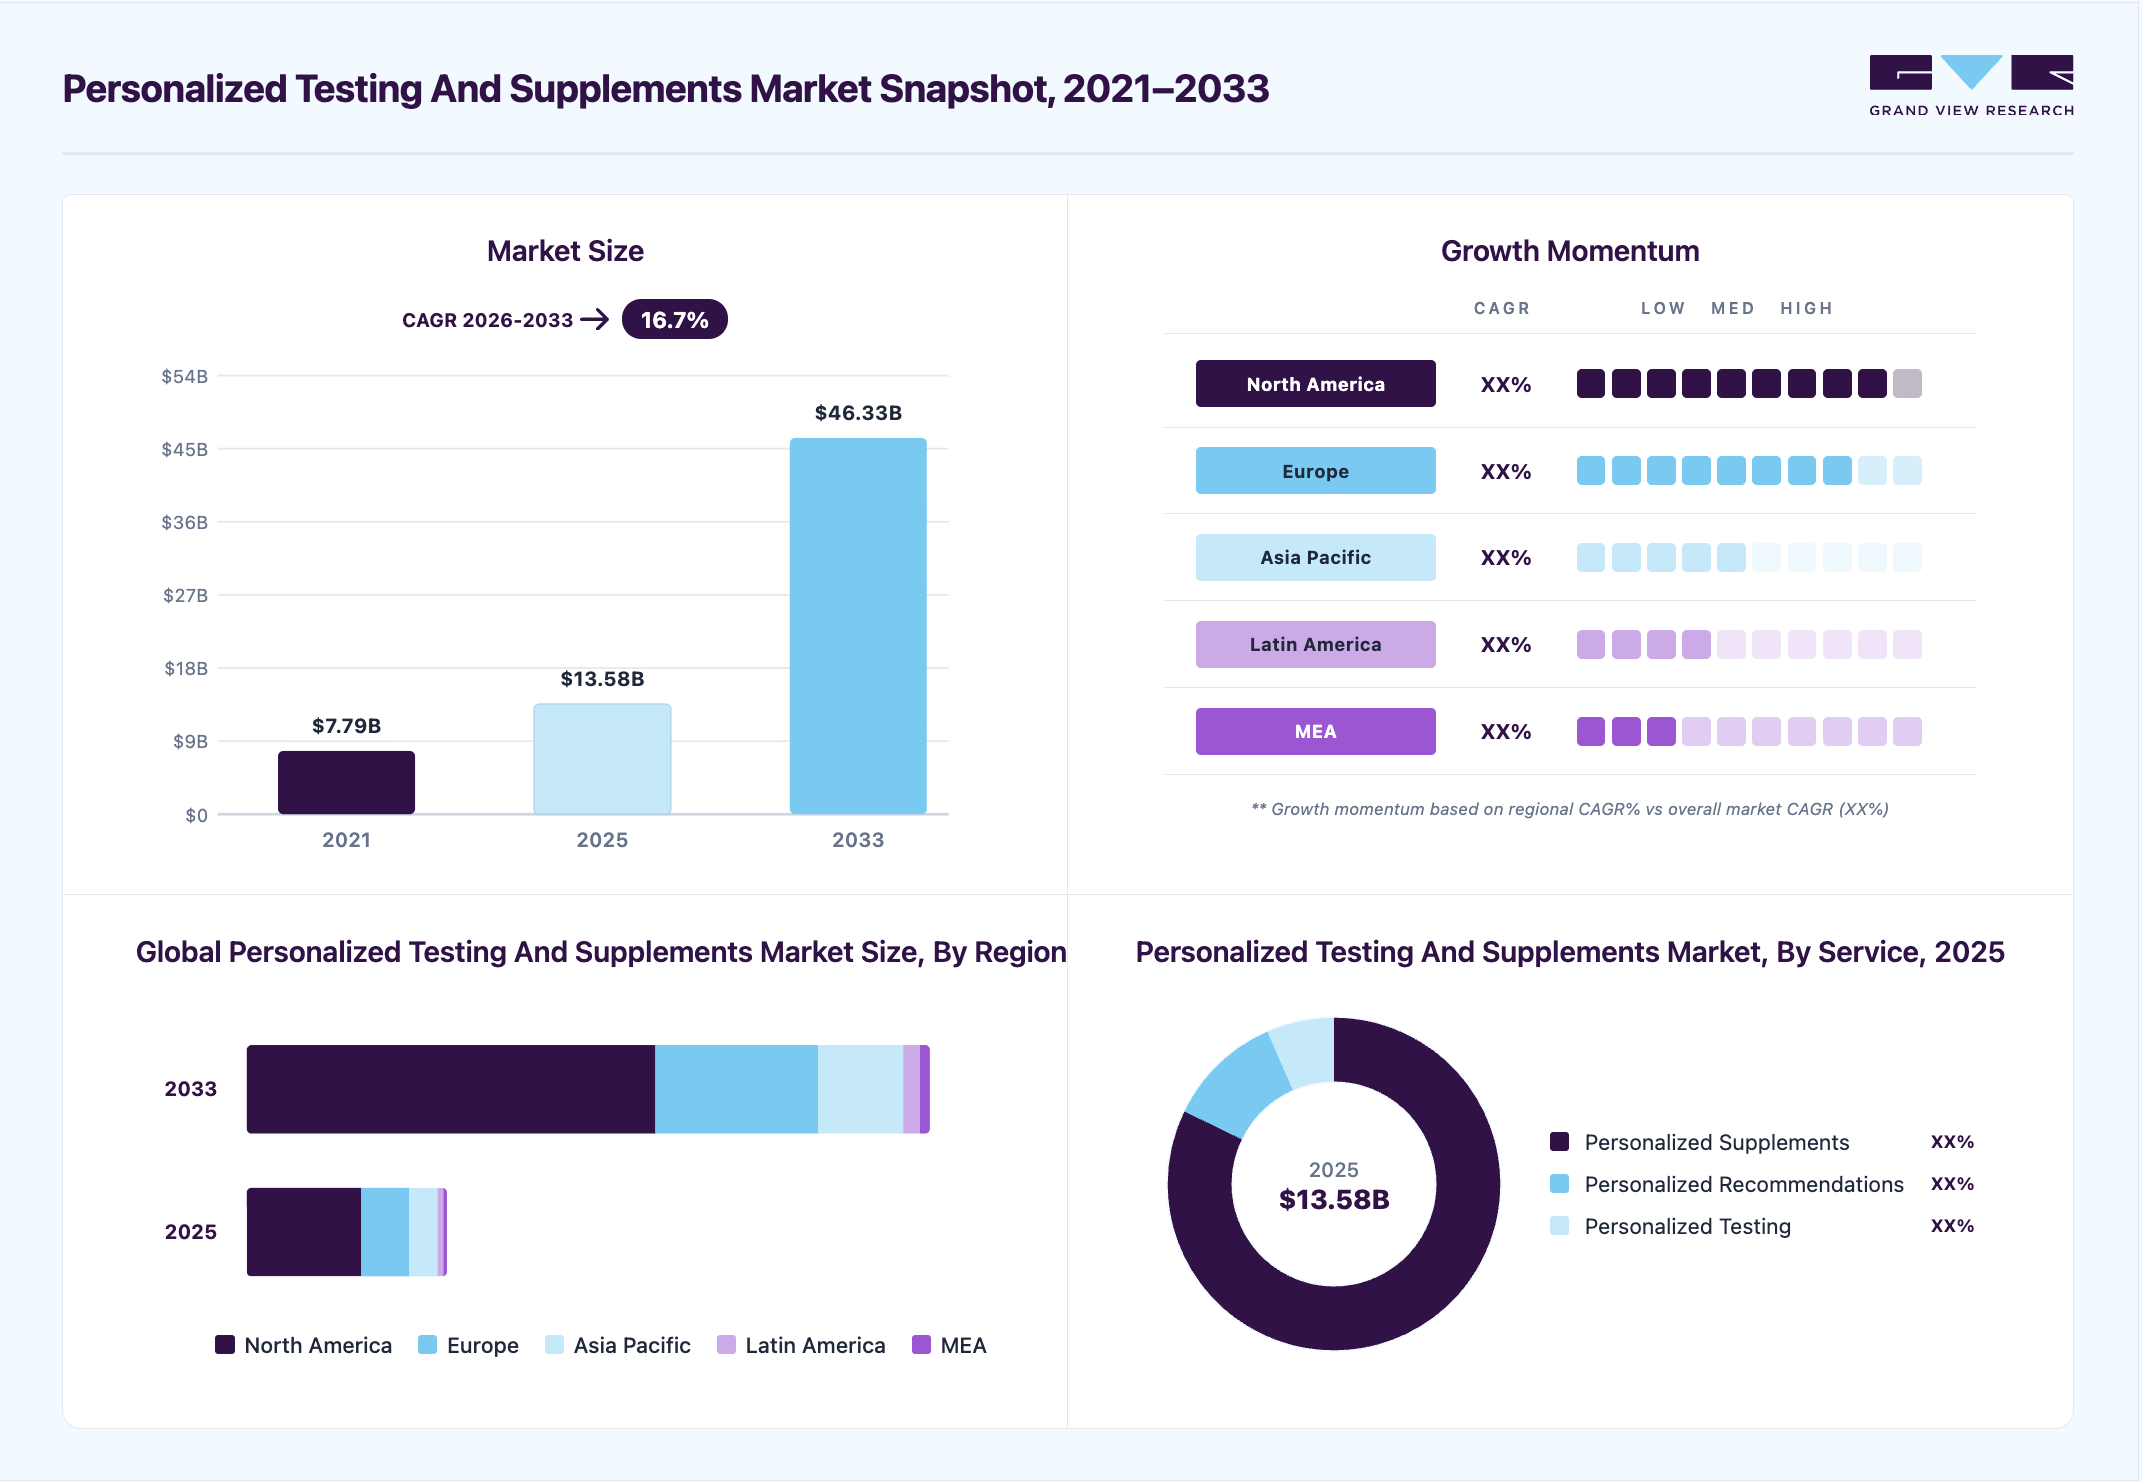2142x1482 pixels.
Task: Click the HIGH column header
Action: click(x=1806, y=308)
